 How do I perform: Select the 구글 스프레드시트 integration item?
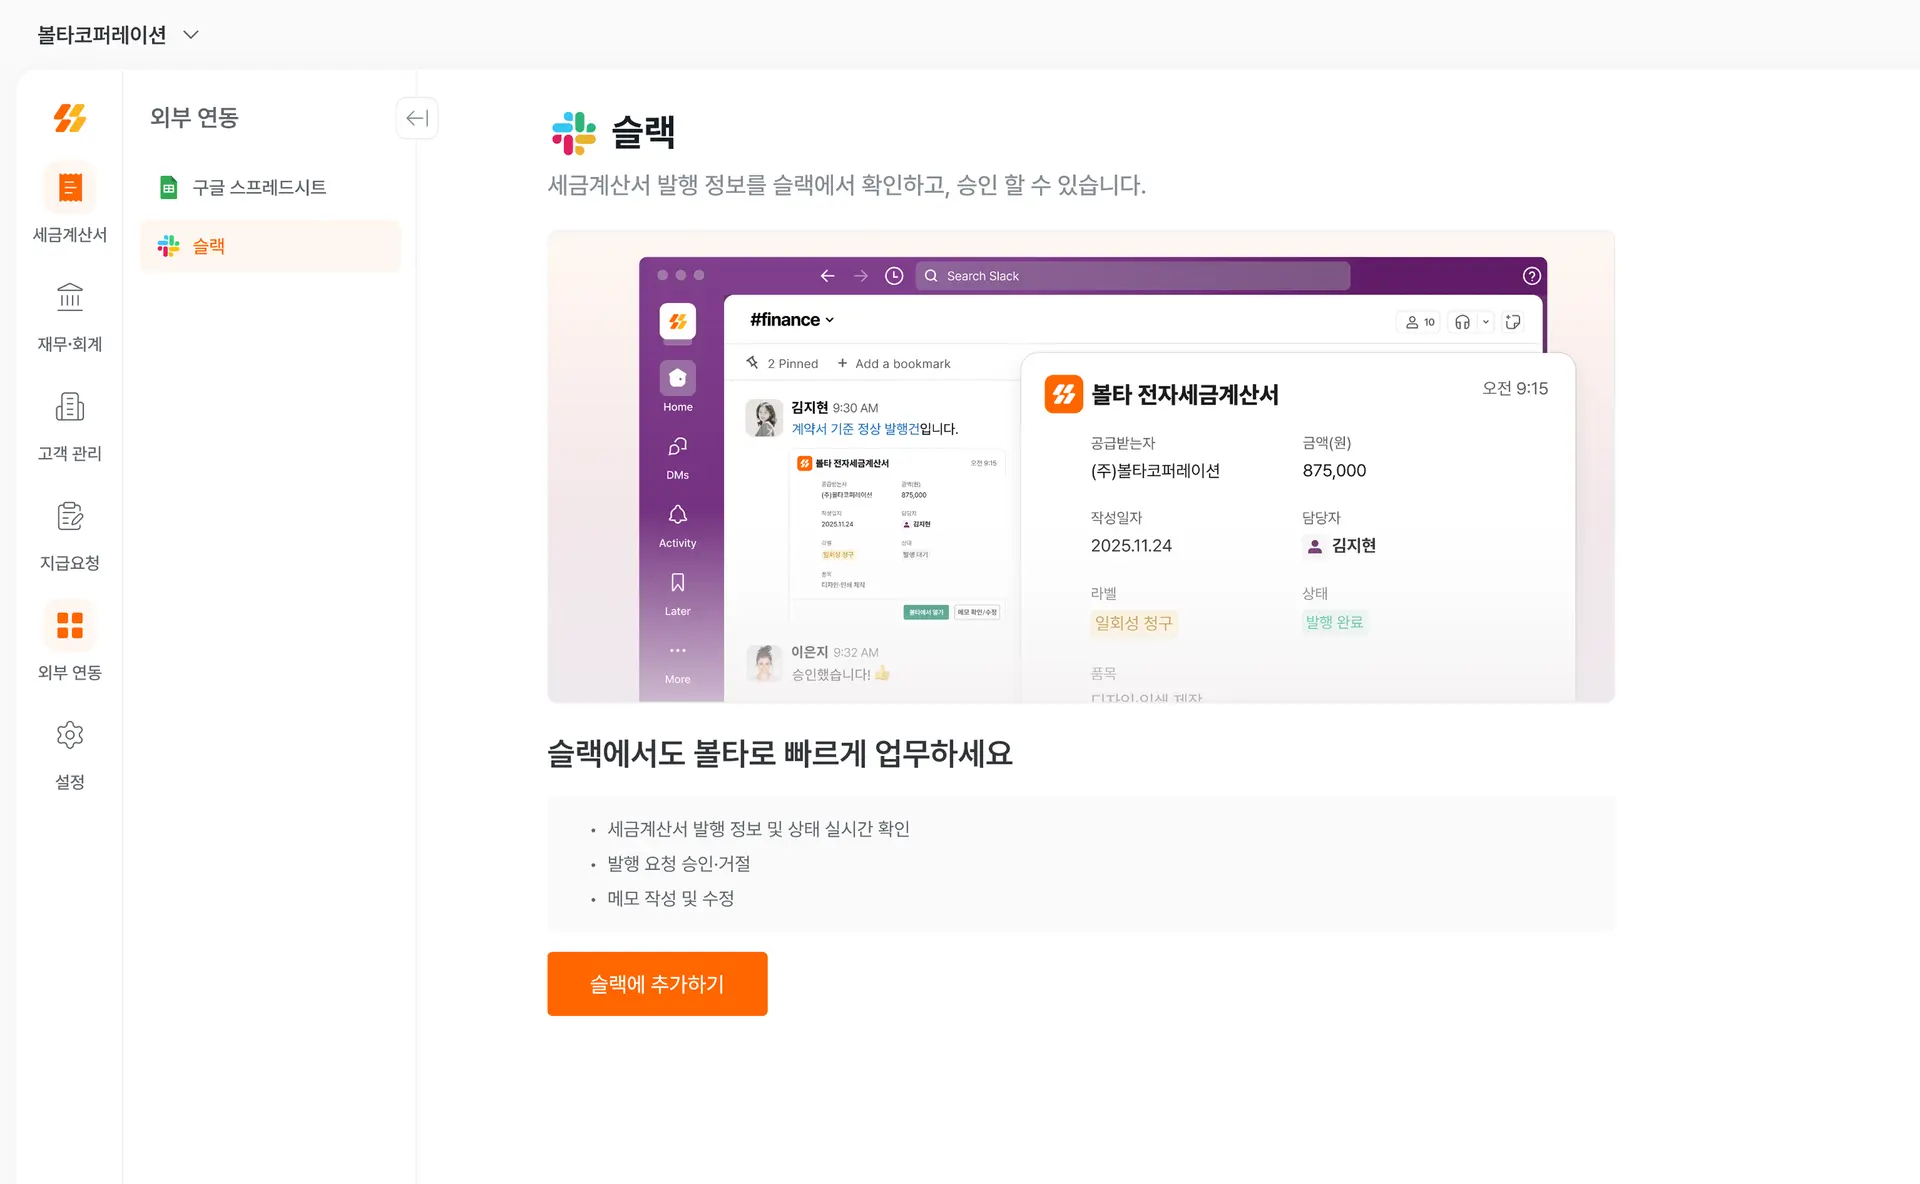(x=258, y=187)
